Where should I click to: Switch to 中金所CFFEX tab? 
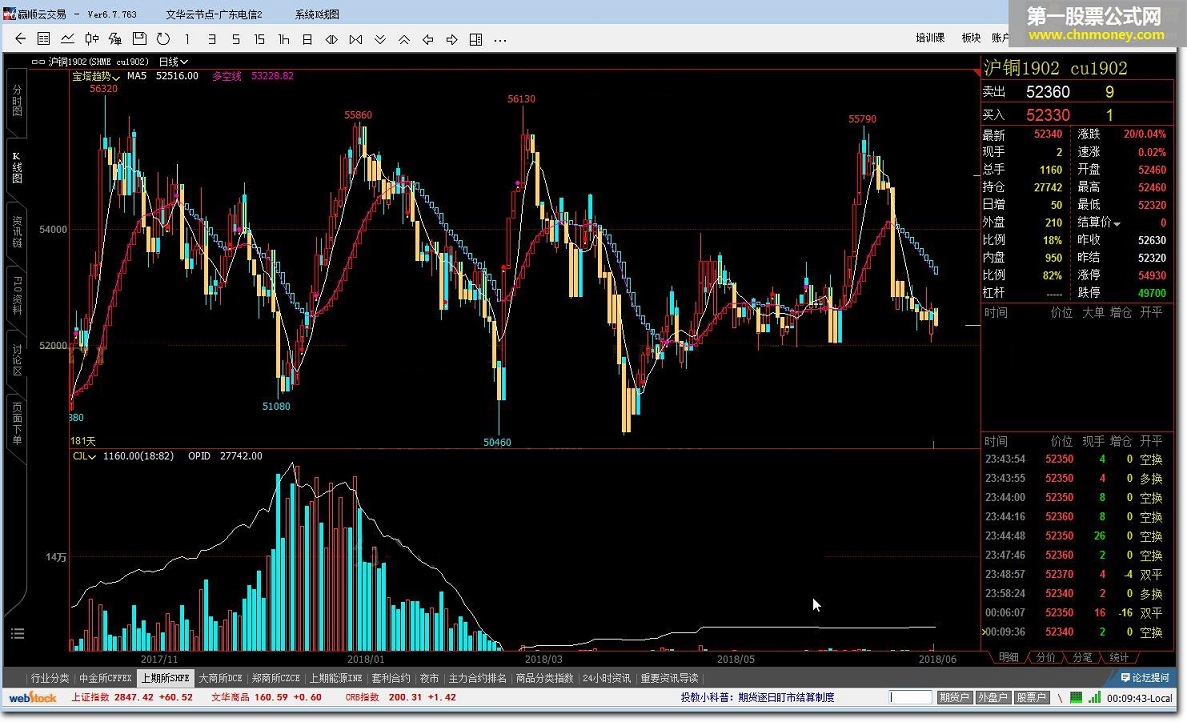pyautogui.click(x=106, y=678)
